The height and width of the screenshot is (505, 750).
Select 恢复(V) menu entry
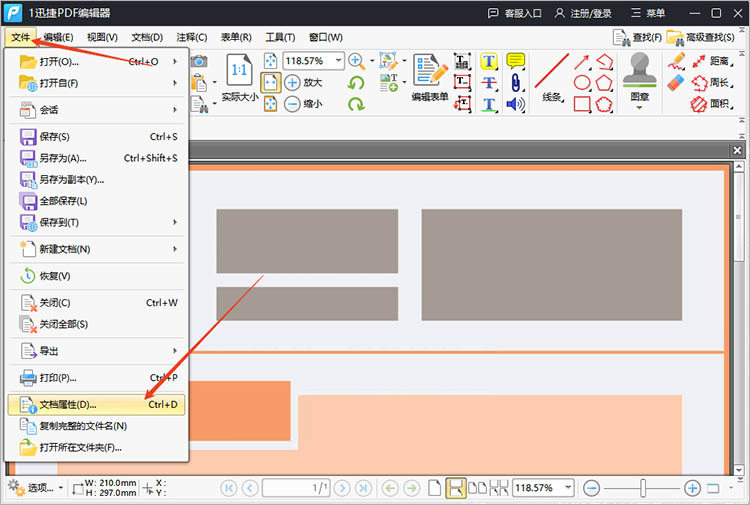tap(97, 276)
